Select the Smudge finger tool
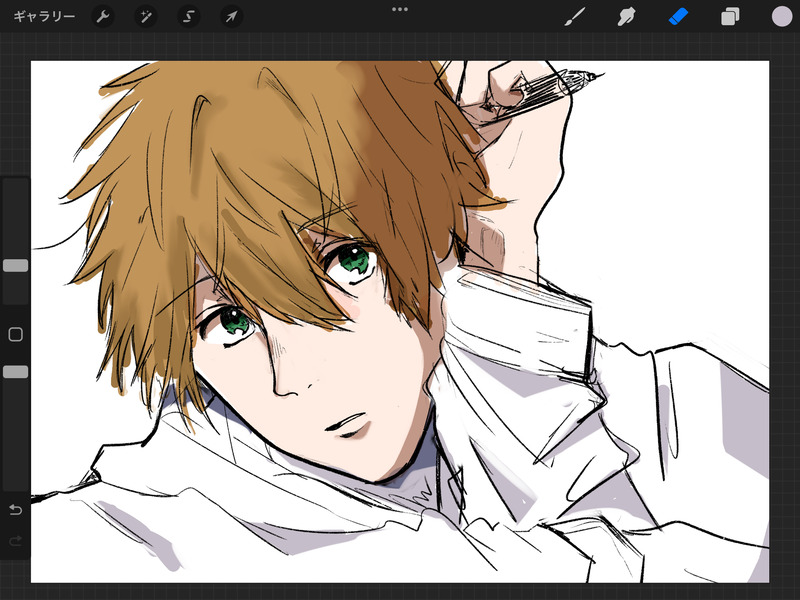 coord(627,17)
